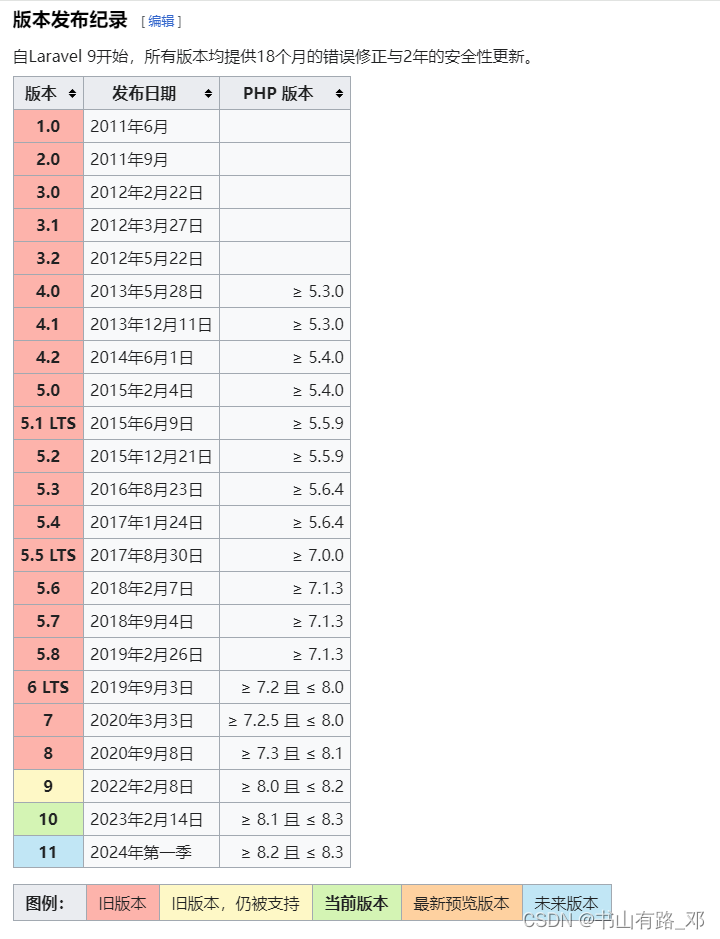Click release date 2012年2月22日

146,192
